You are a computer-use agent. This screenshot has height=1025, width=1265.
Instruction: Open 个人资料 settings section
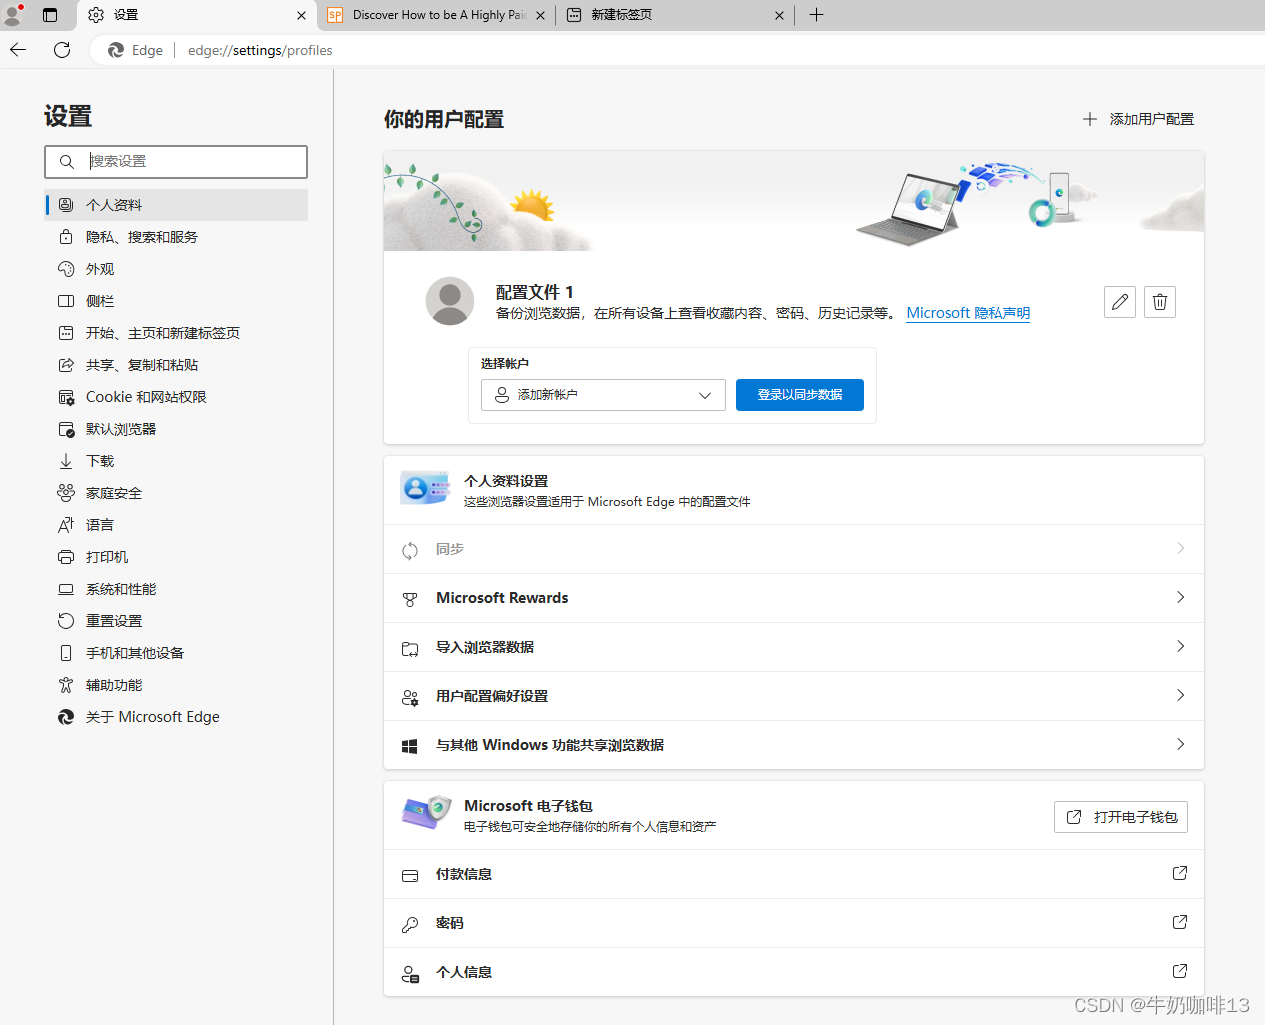(x=176, y=205)
